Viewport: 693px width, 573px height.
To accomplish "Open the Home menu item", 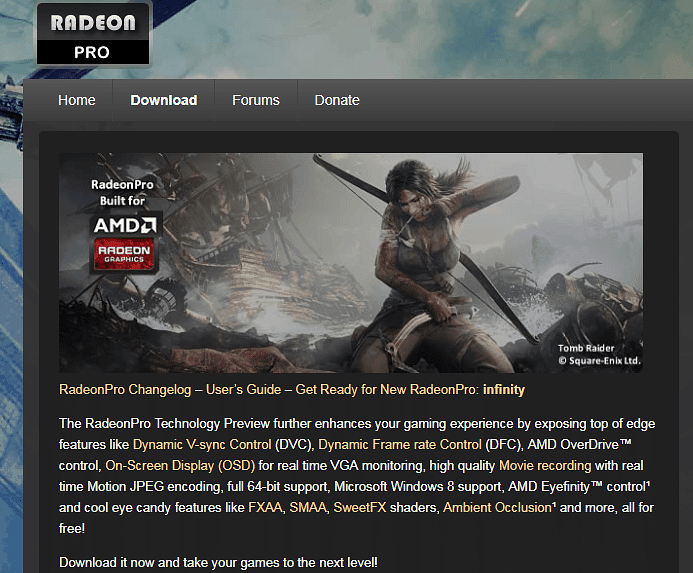I will tap(77, 100).
